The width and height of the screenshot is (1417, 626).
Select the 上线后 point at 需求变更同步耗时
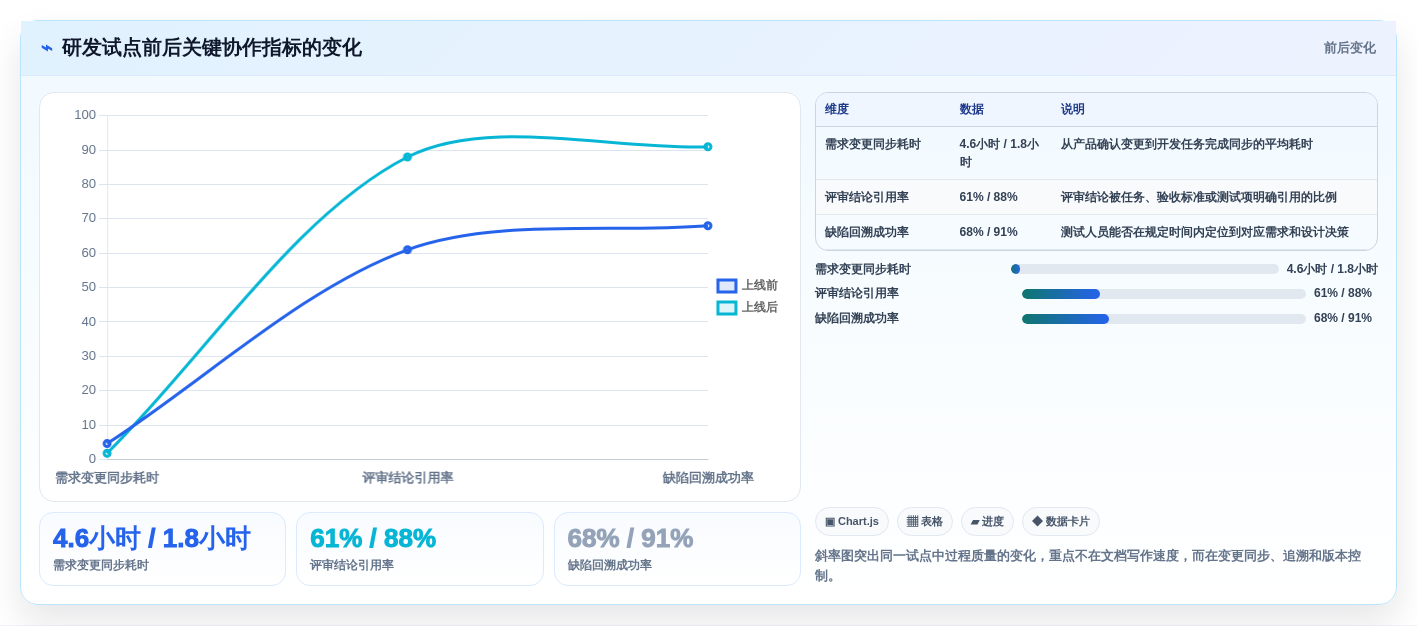[x=107, y=454]
